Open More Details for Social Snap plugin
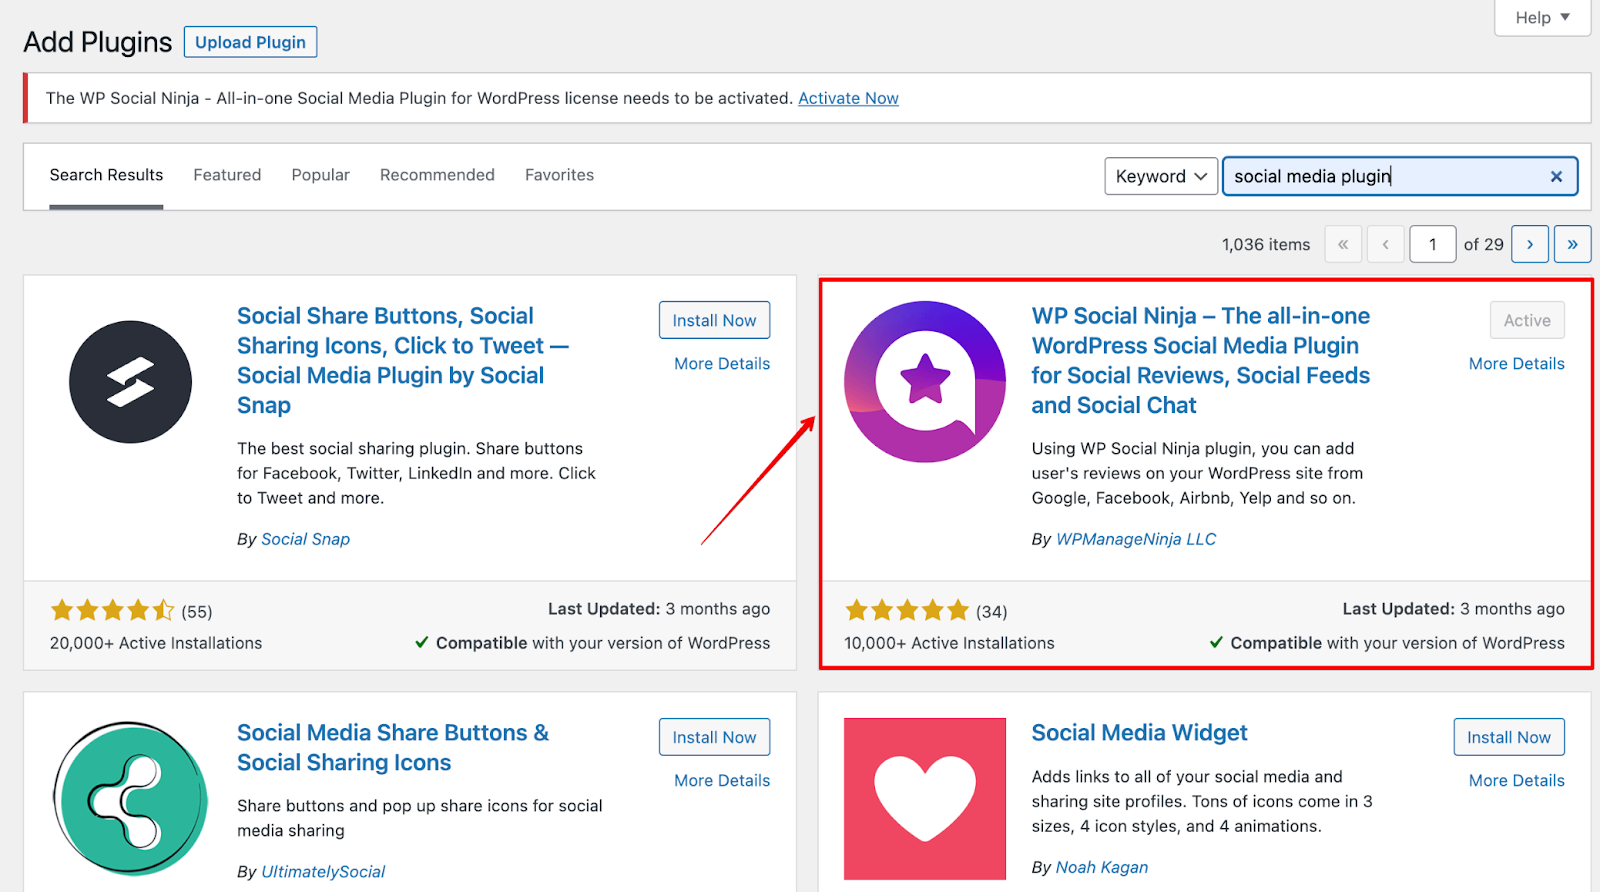The width and height of the screenshot is (1600, 892). point(722,364)
